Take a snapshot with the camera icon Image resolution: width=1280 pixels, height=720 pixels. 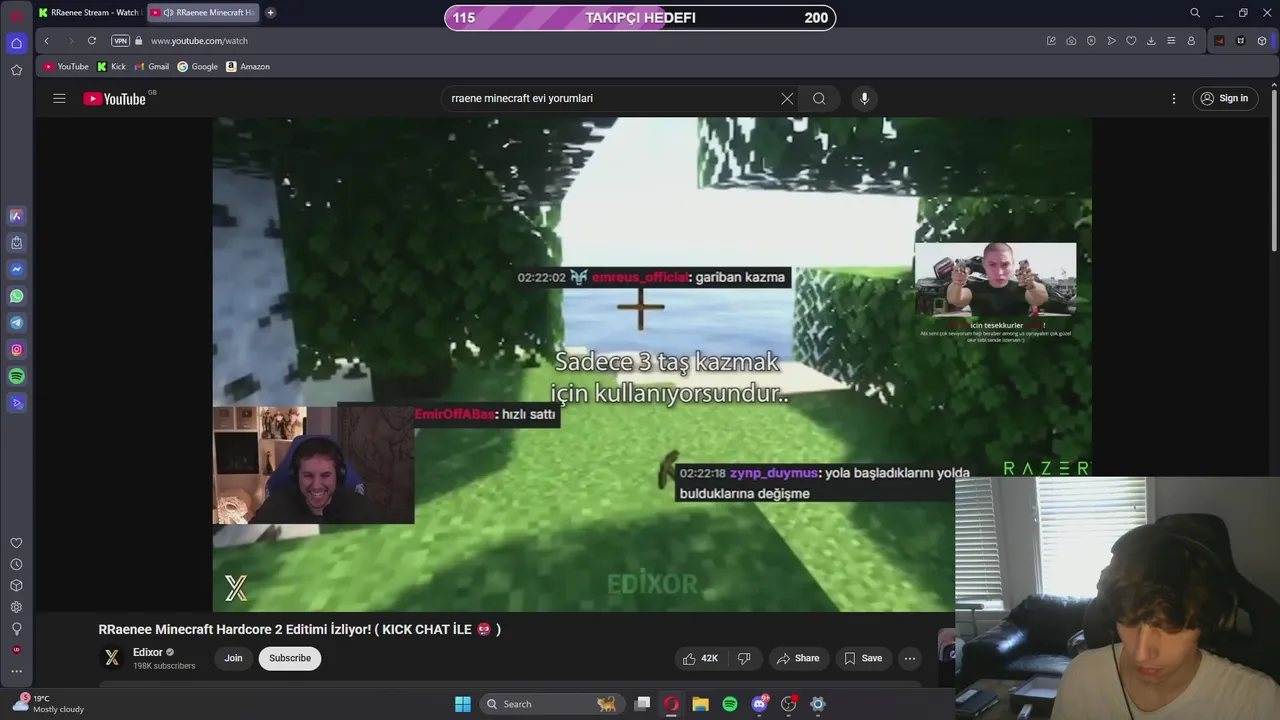point(1071,41)
